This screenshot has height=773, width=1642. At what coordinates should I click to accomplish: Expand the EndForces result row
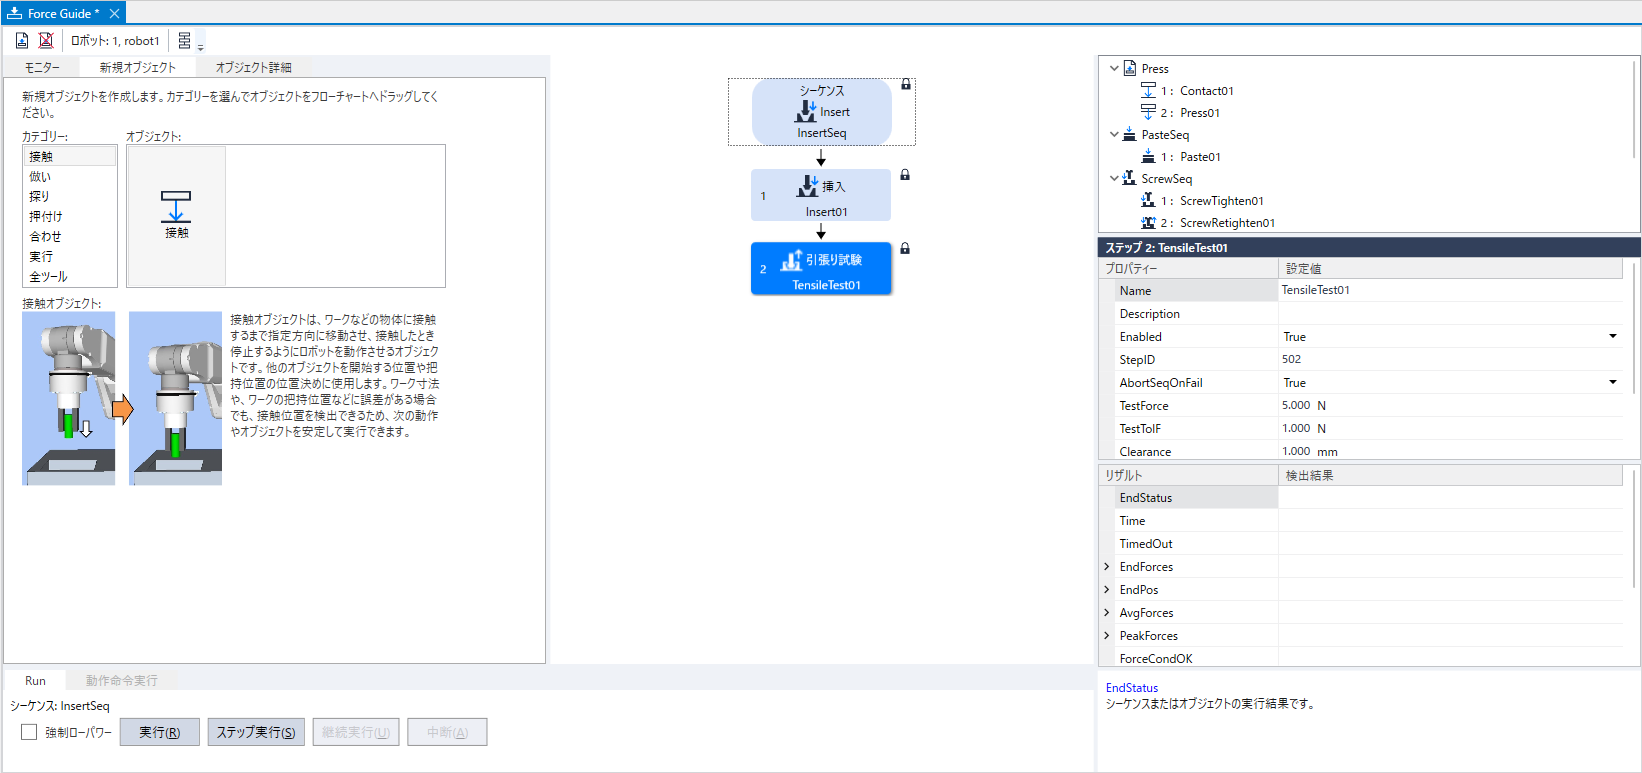coord(1107,567)
